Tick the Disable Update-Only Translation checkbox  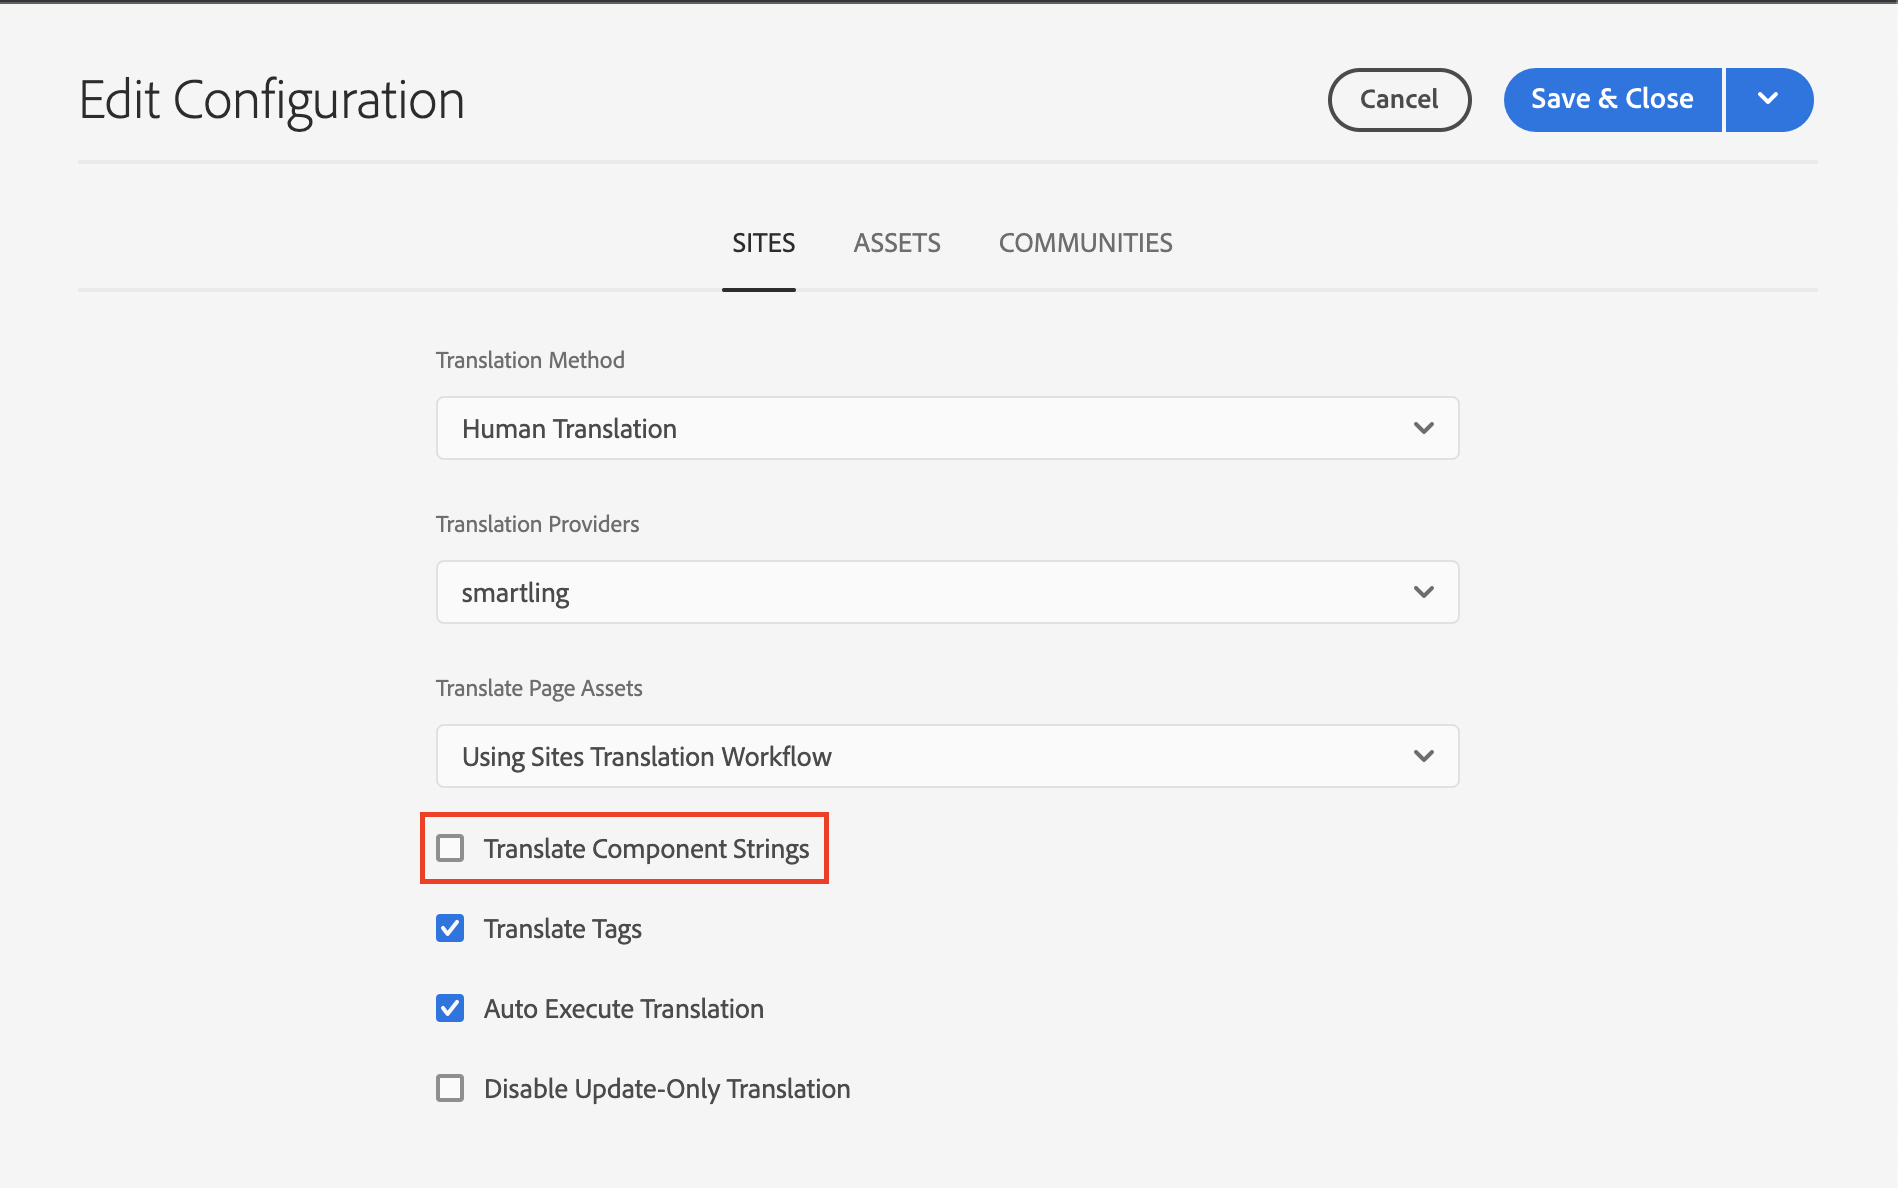450,1088
